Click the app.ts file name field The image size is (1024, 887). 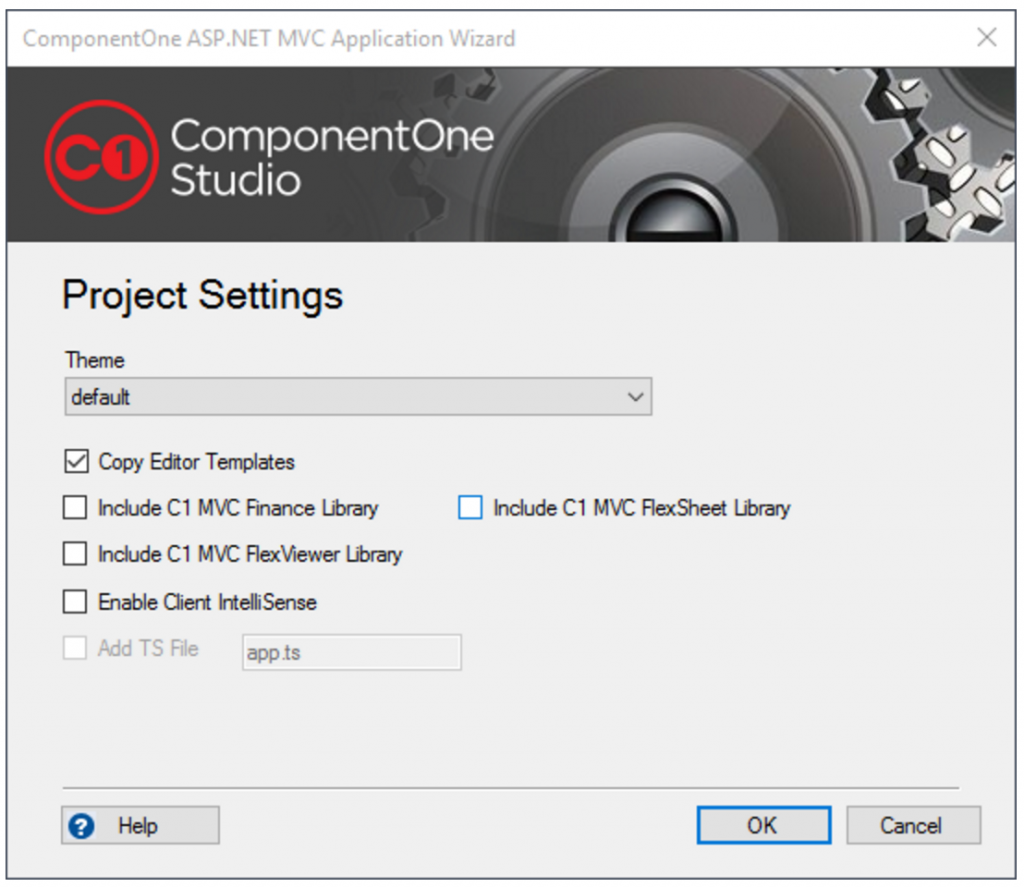tap(352, 652)
